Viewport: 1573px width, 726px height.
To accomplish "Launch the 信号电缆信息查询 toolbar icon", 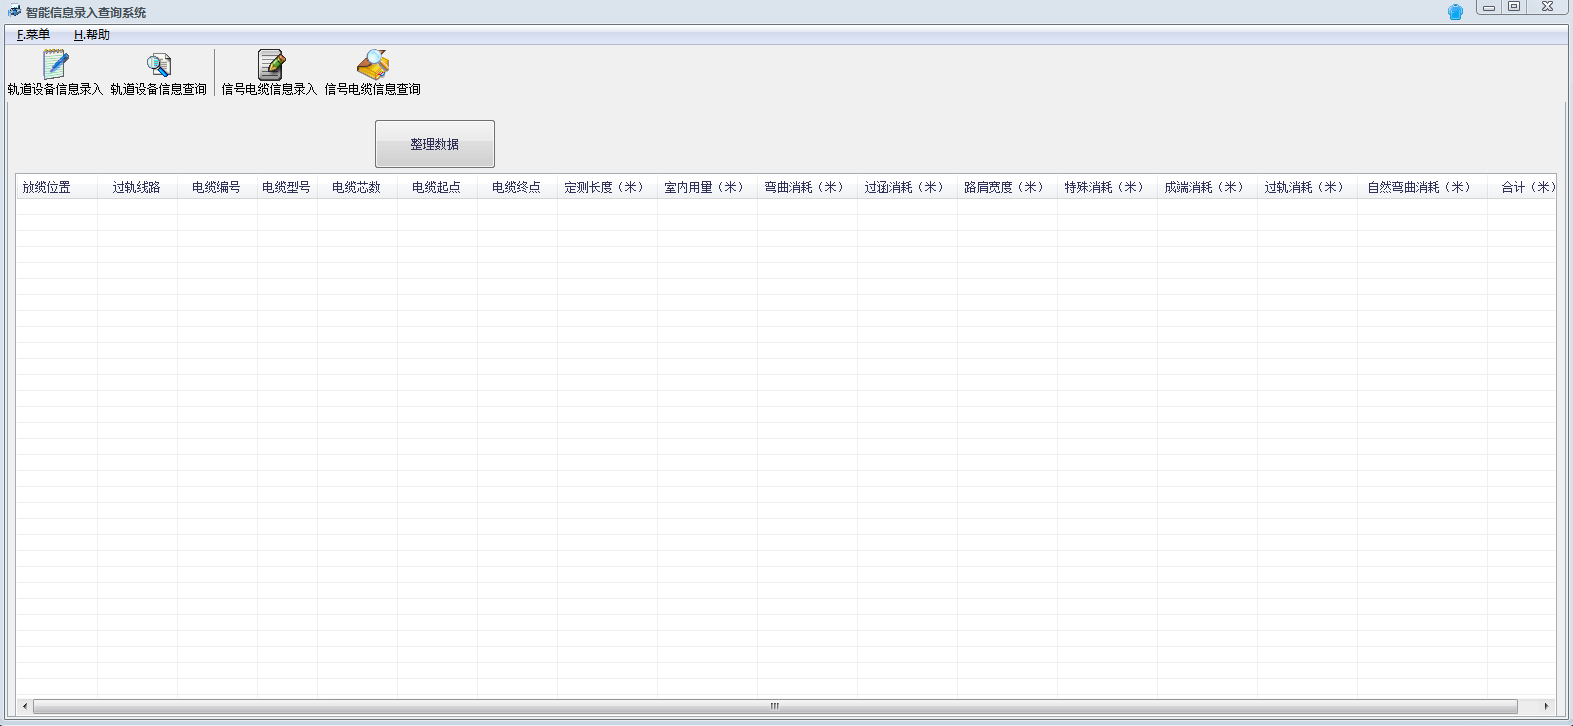I will (373, 65).
